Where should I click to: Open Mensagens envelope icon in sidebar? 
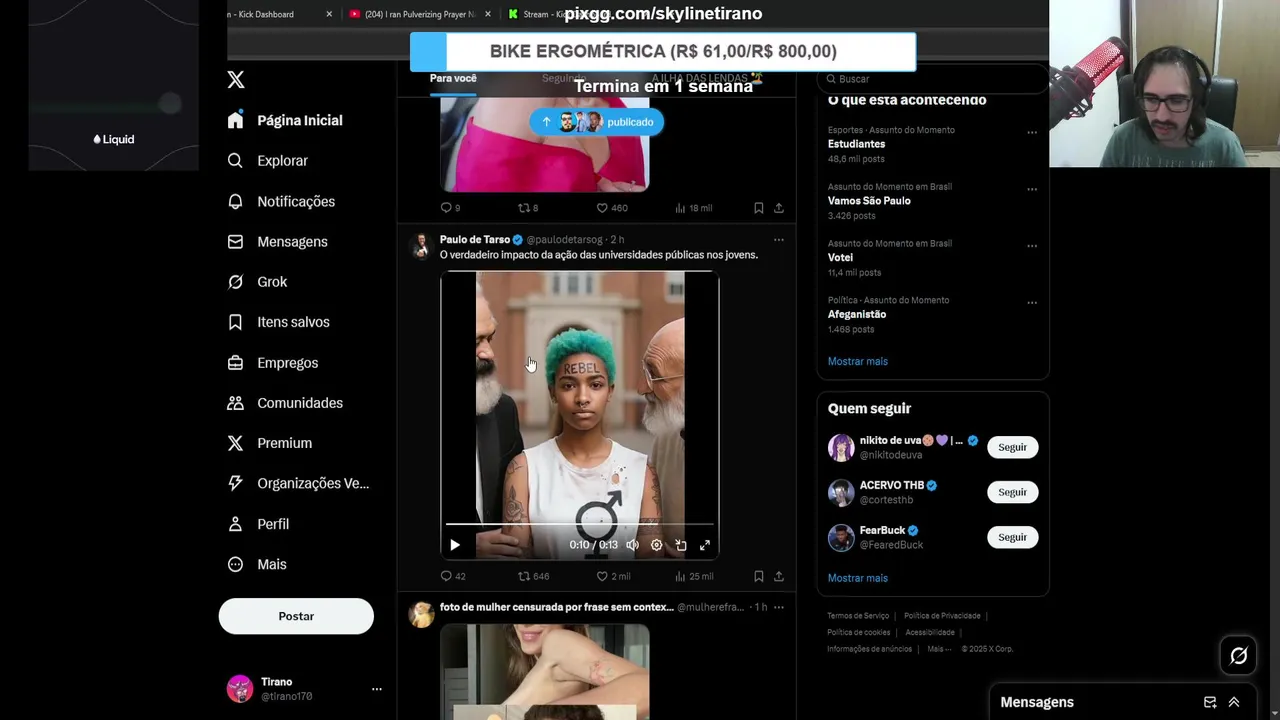click(235, 242)
